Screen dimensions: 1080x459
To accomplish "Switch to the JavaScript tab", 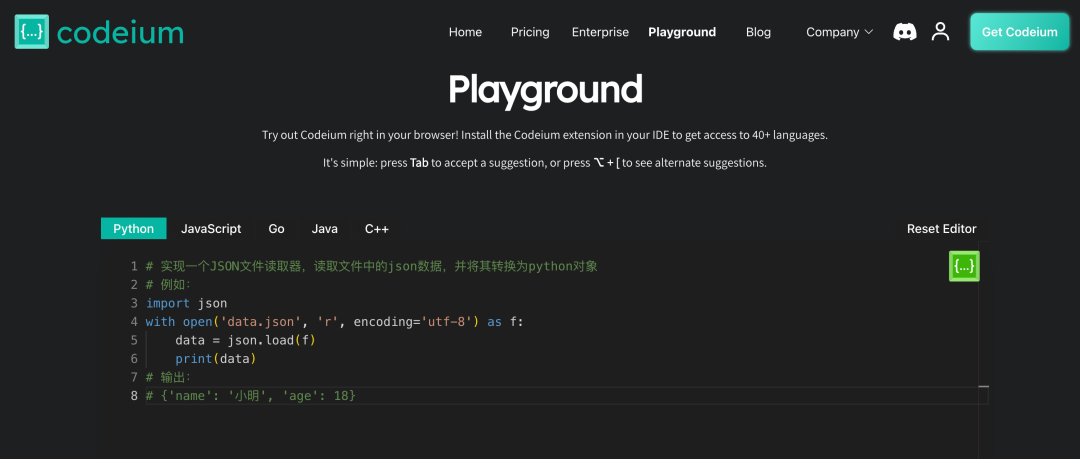I will click(x=211, y=229).
